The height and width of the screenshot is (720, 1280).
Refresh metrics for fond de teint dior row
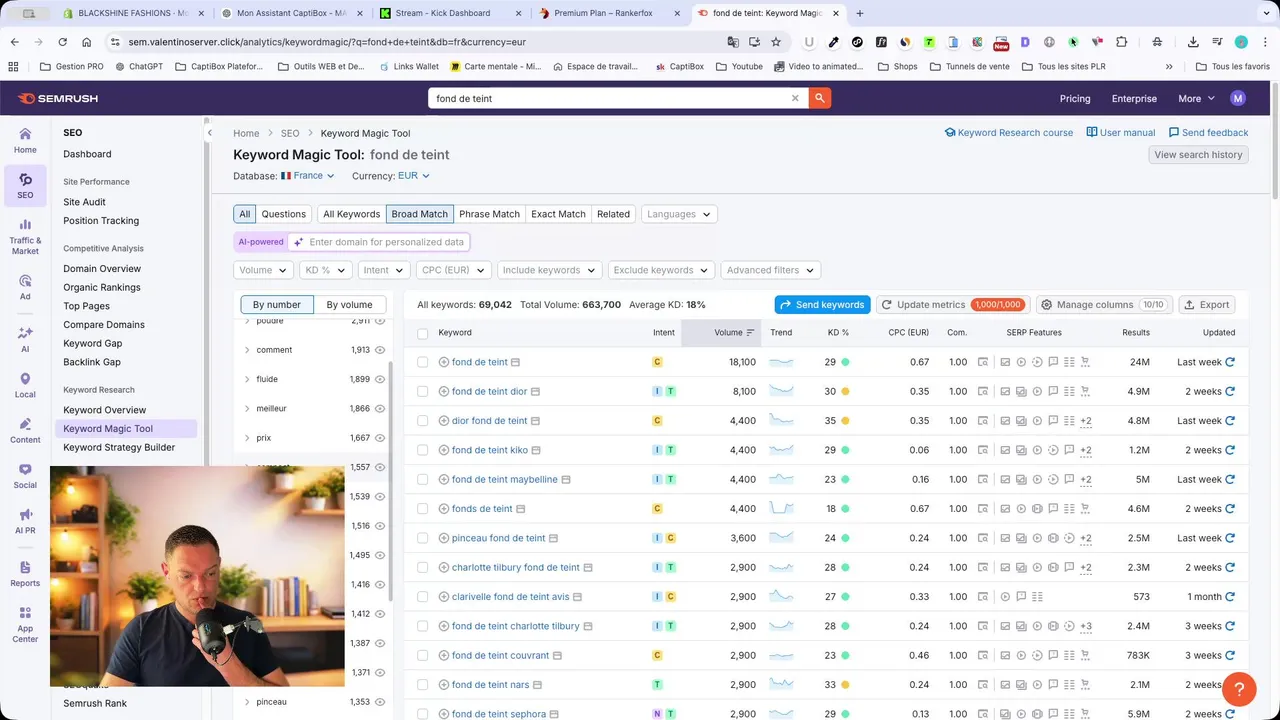[x=1230, y=391]
